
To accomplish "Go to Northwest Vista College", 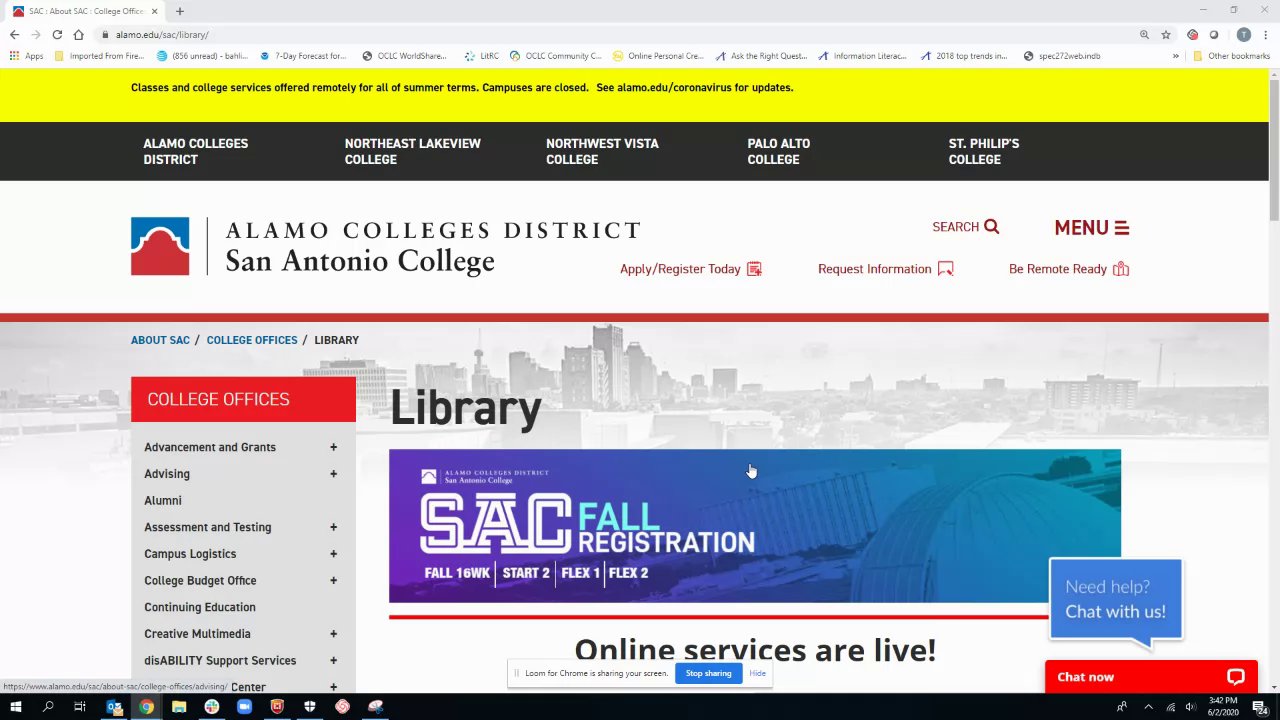I will coord(602,151).
